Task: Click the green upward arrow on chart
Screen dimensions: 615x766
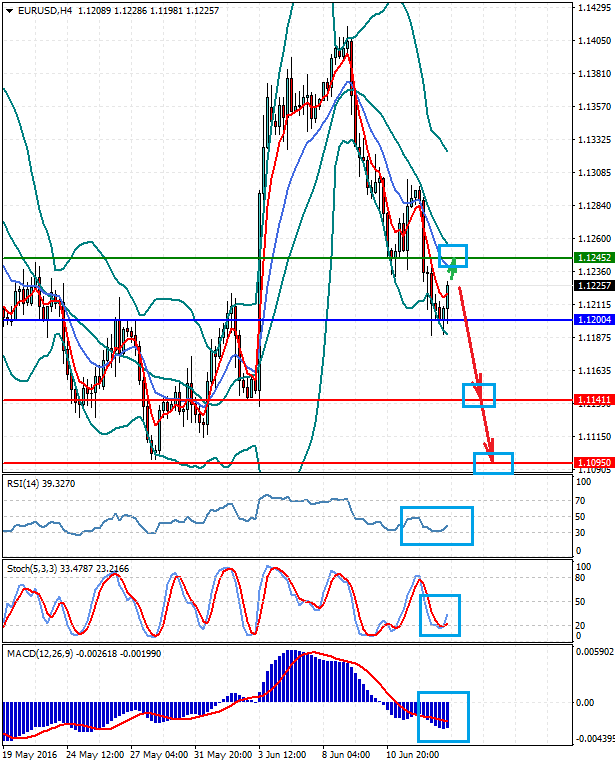Action: point(453,266)
